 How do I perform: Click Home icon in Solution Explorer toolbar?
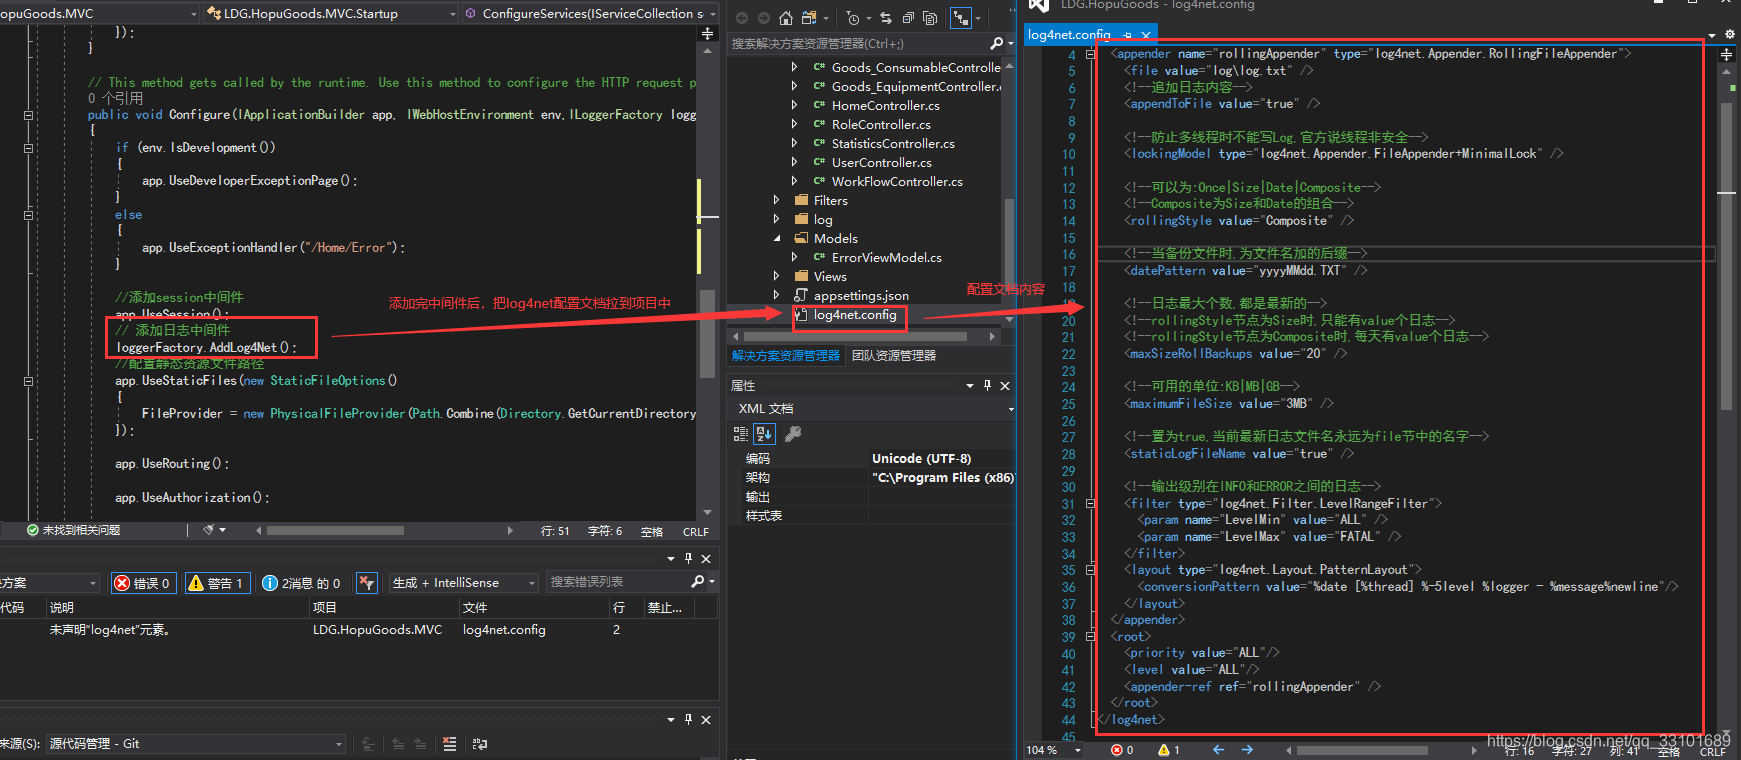coord(786,18)
